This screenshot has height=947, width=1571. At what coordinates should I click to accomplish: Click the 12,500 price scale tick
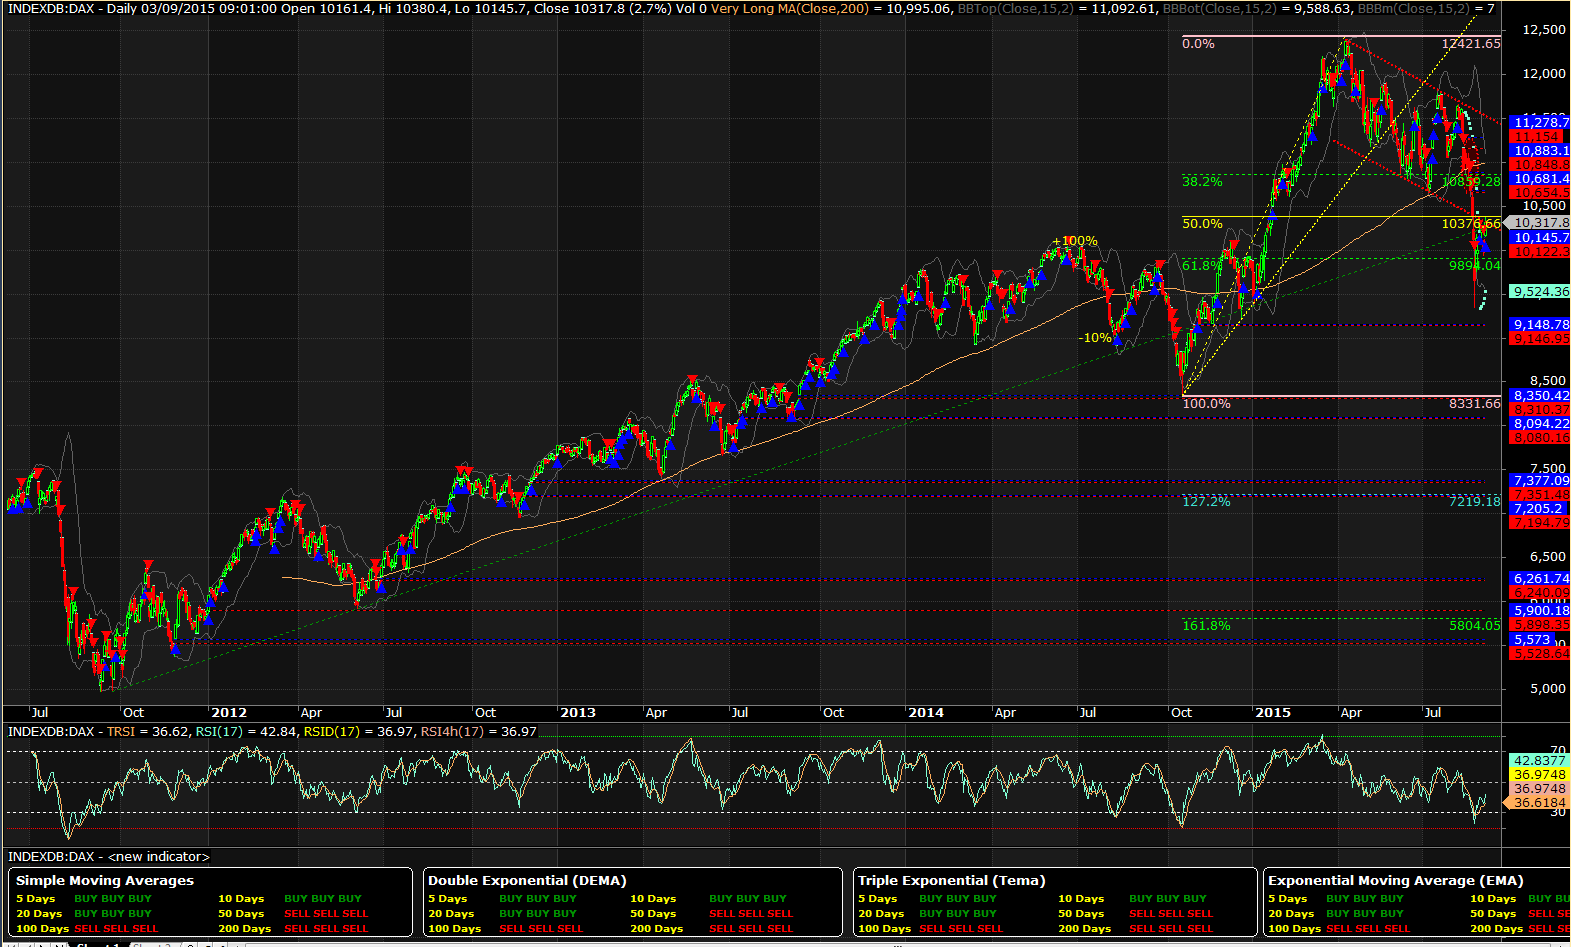point(1544,30)
